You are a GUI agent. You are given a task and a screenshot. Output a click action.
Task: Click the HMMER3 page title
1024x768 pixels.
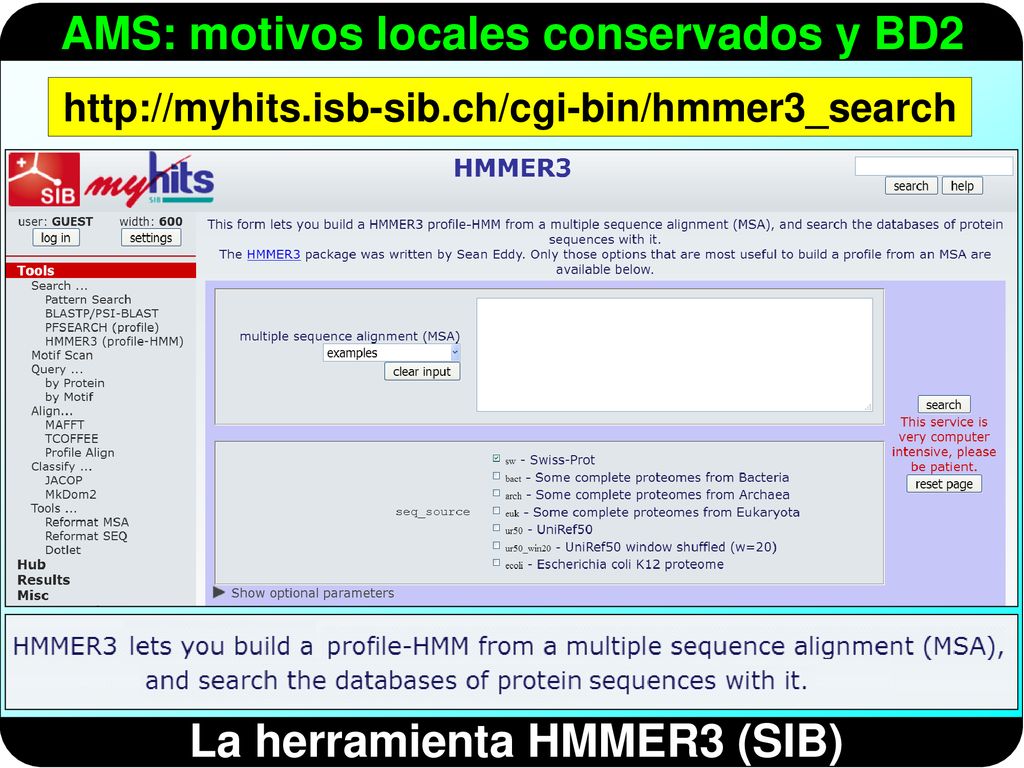coord(513,168)
